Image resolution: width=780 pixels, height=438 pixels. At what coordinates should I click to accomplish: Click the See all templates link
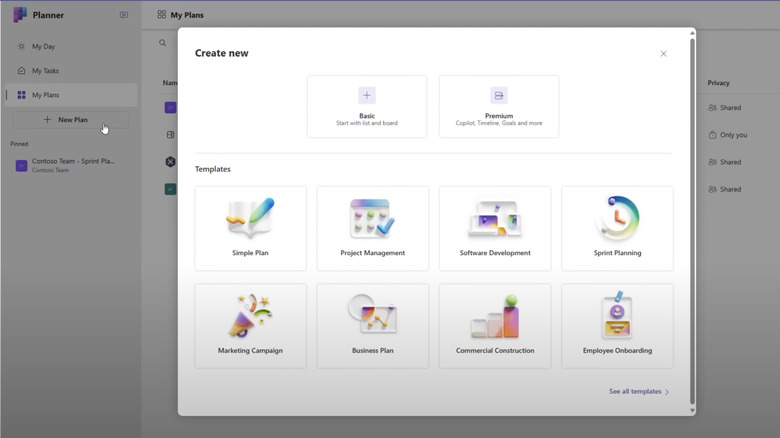638,392
